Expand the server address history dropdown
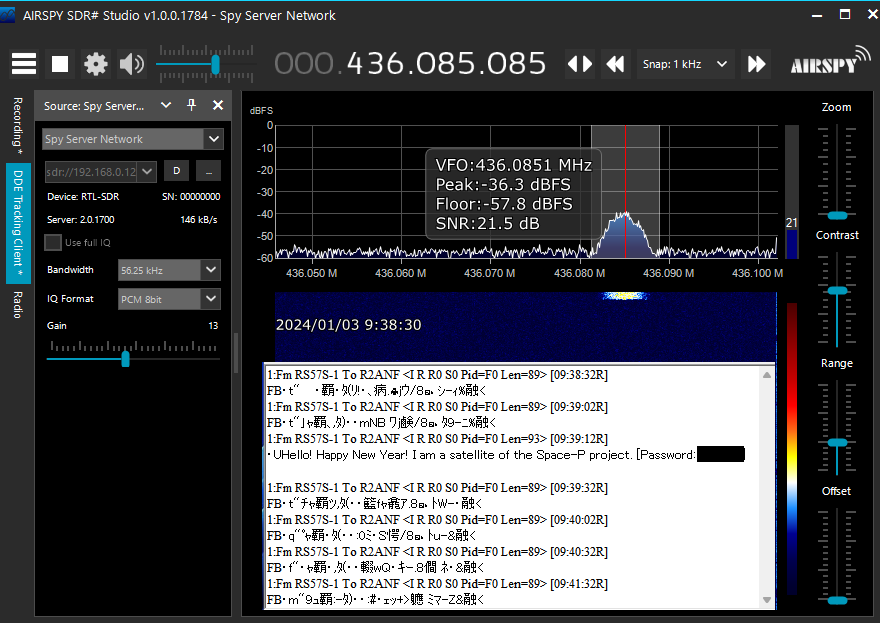880x623 pixels. click(x=147, y=172)
